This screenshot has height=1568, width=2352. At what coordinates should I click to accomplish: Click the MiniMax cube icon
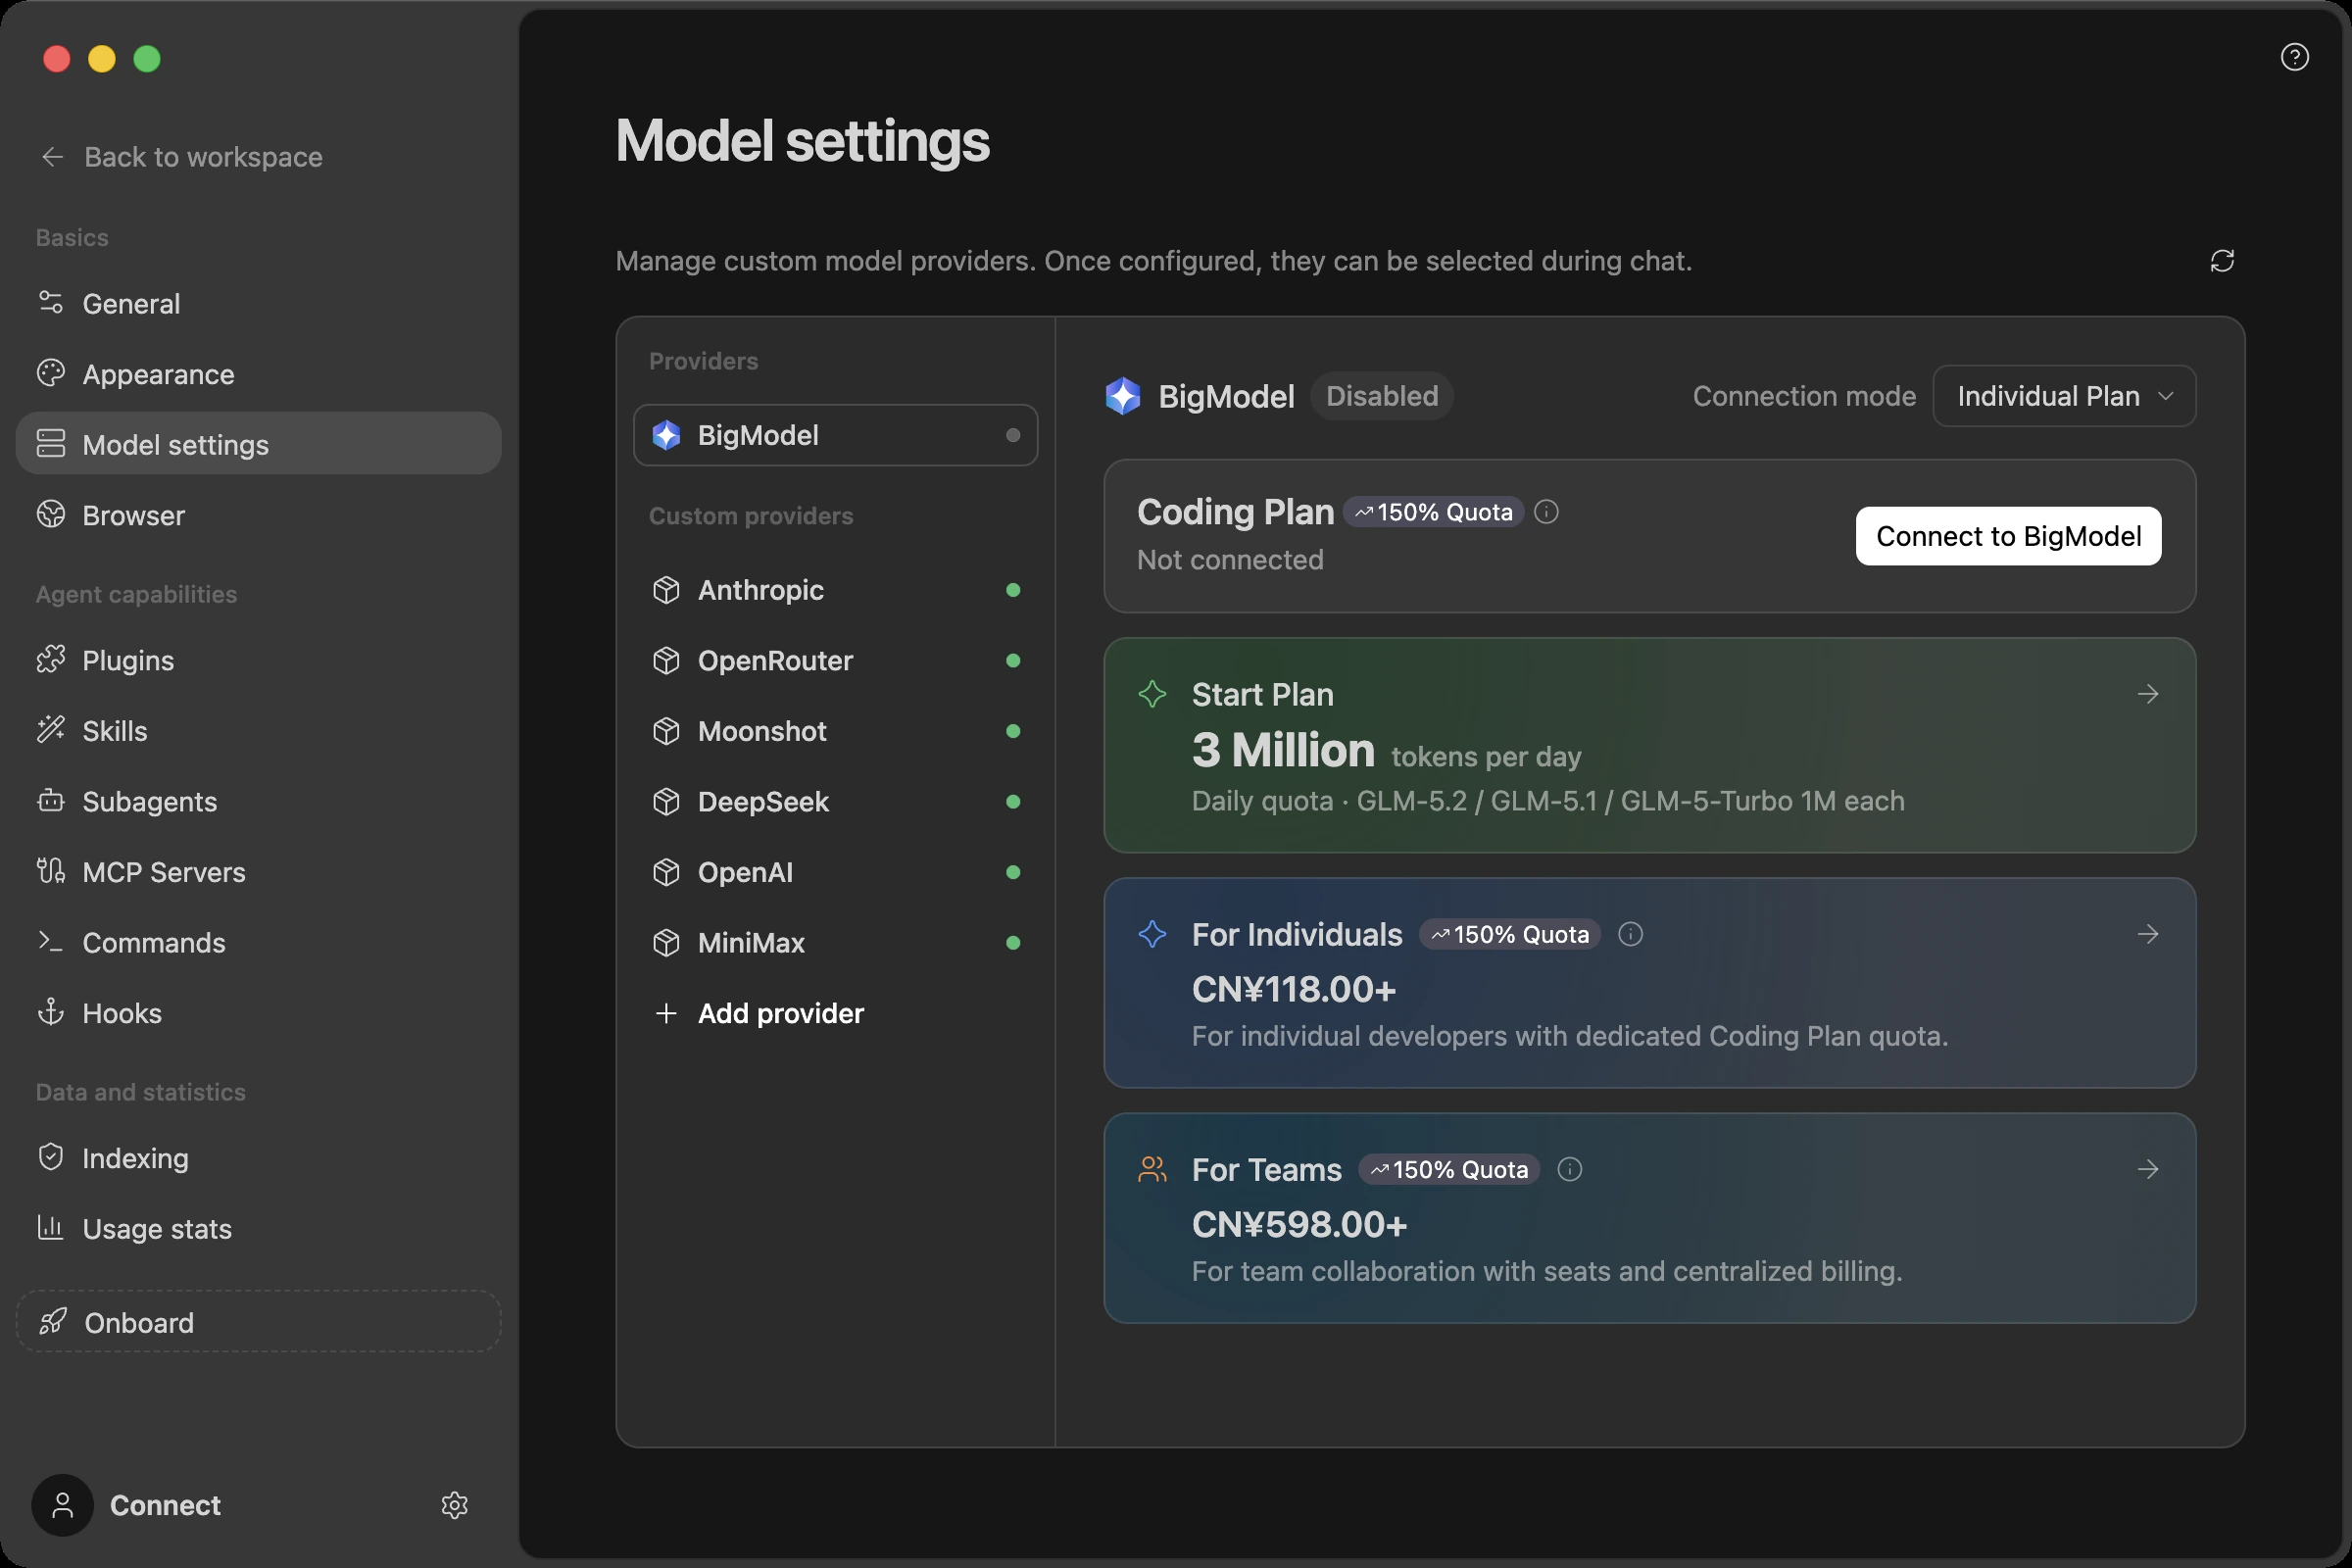click(666, 943)
